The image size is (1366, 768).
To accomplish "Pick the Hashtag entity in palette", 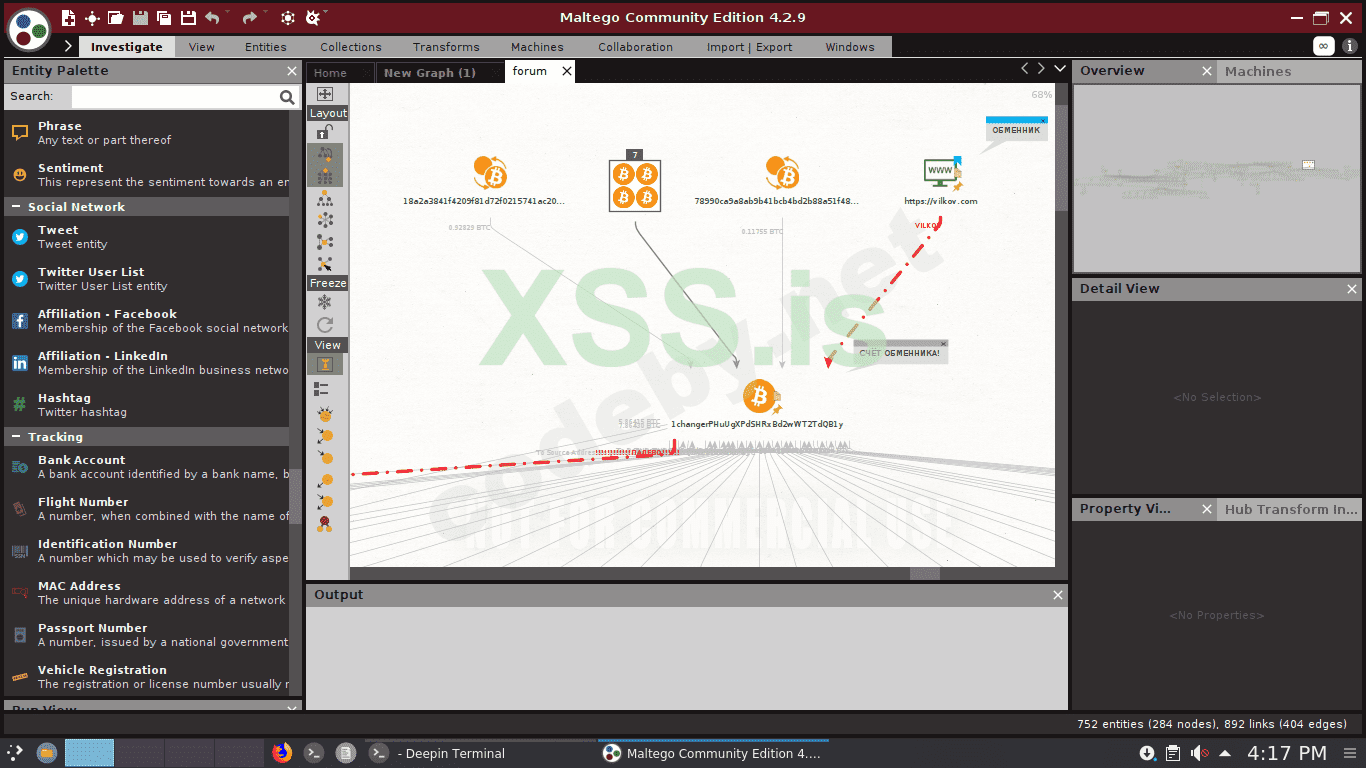I will (x=150, y=405).
